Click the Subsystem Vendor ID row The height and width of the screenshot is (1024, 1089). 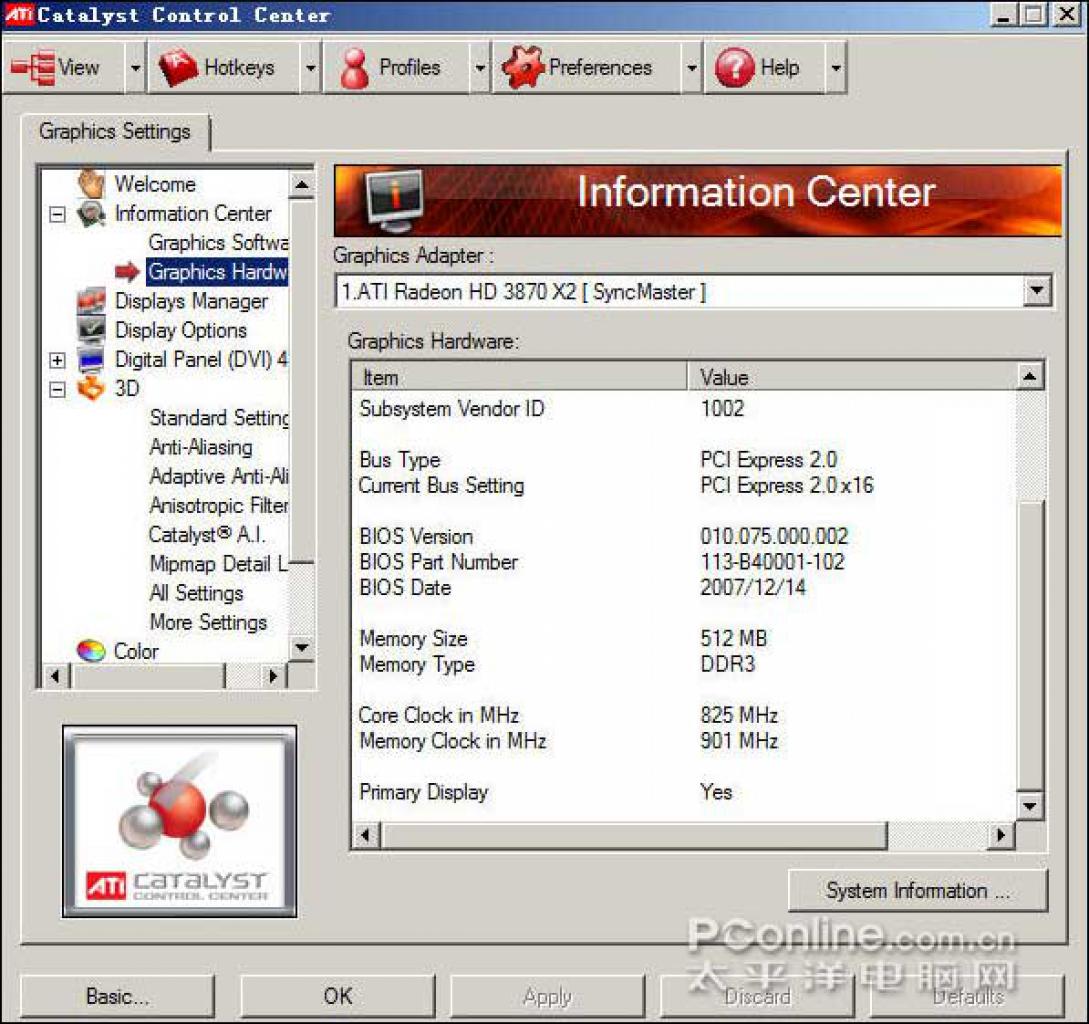(684, 408)
